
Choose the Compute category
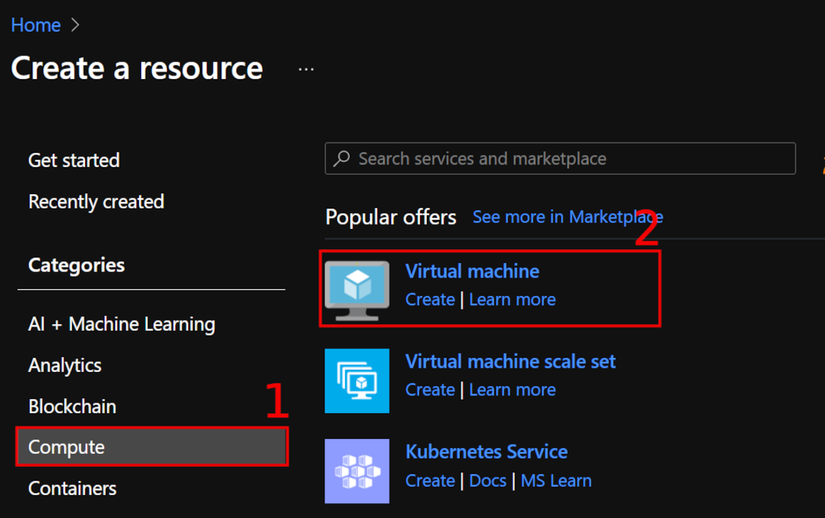(152, 447)
